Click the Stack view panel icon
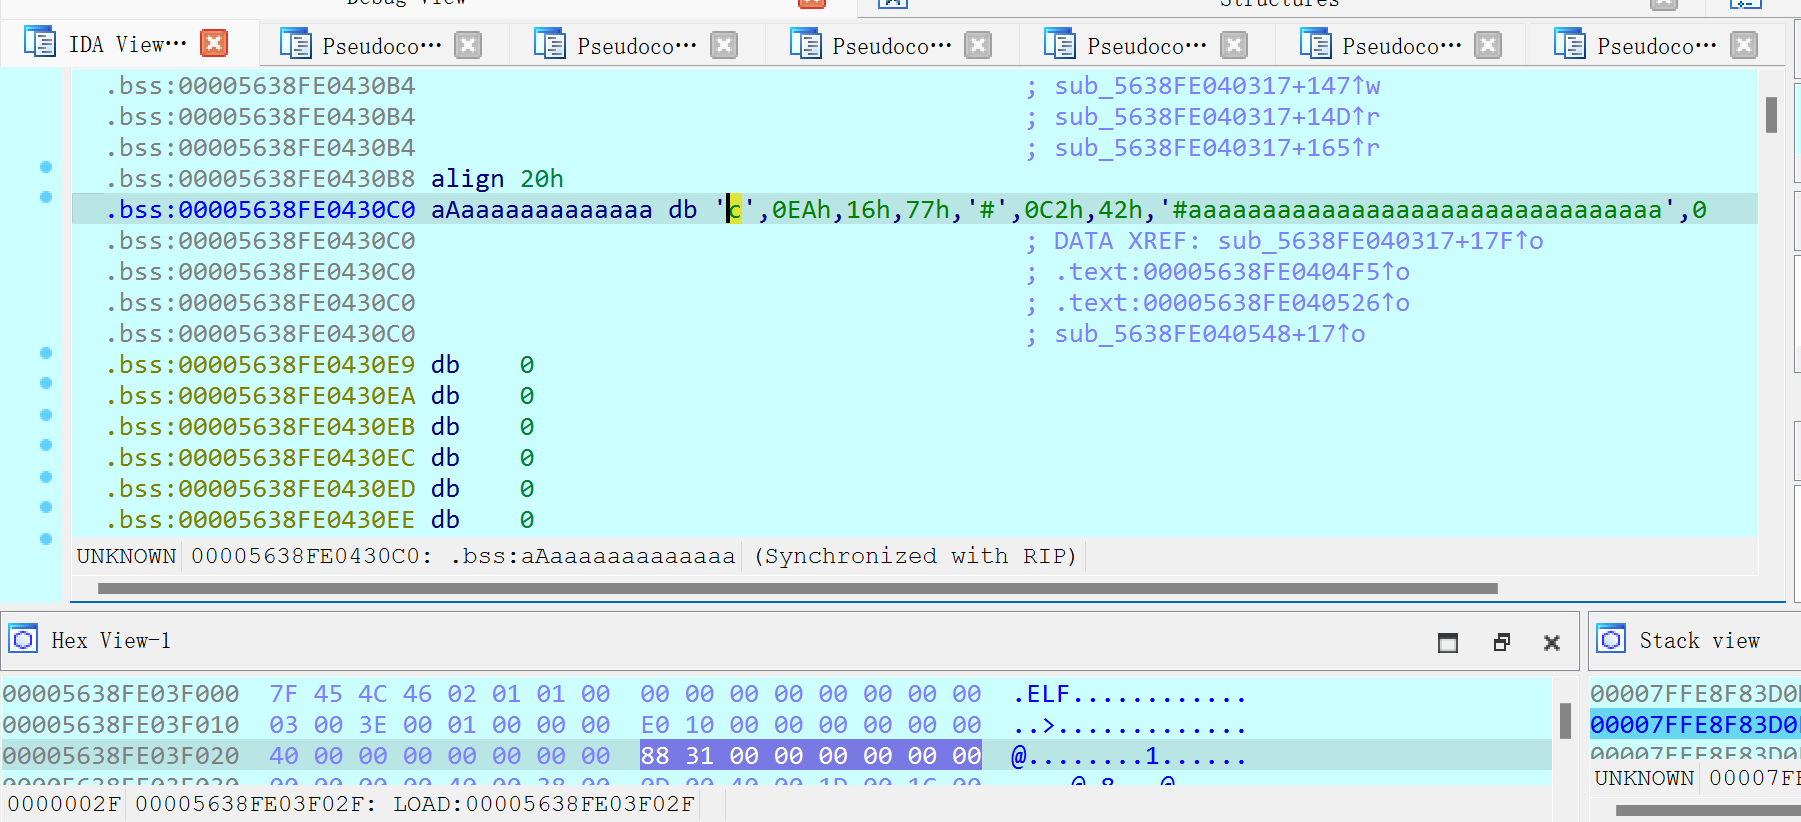The image size is (1801, 822). [x=1611, y=639]
